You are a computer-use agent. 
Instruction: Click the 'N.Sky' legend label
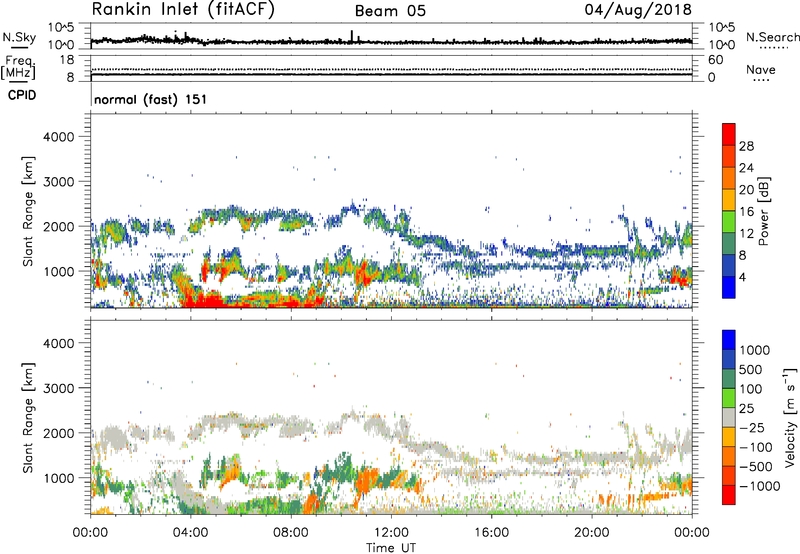(x=19, y=37)
